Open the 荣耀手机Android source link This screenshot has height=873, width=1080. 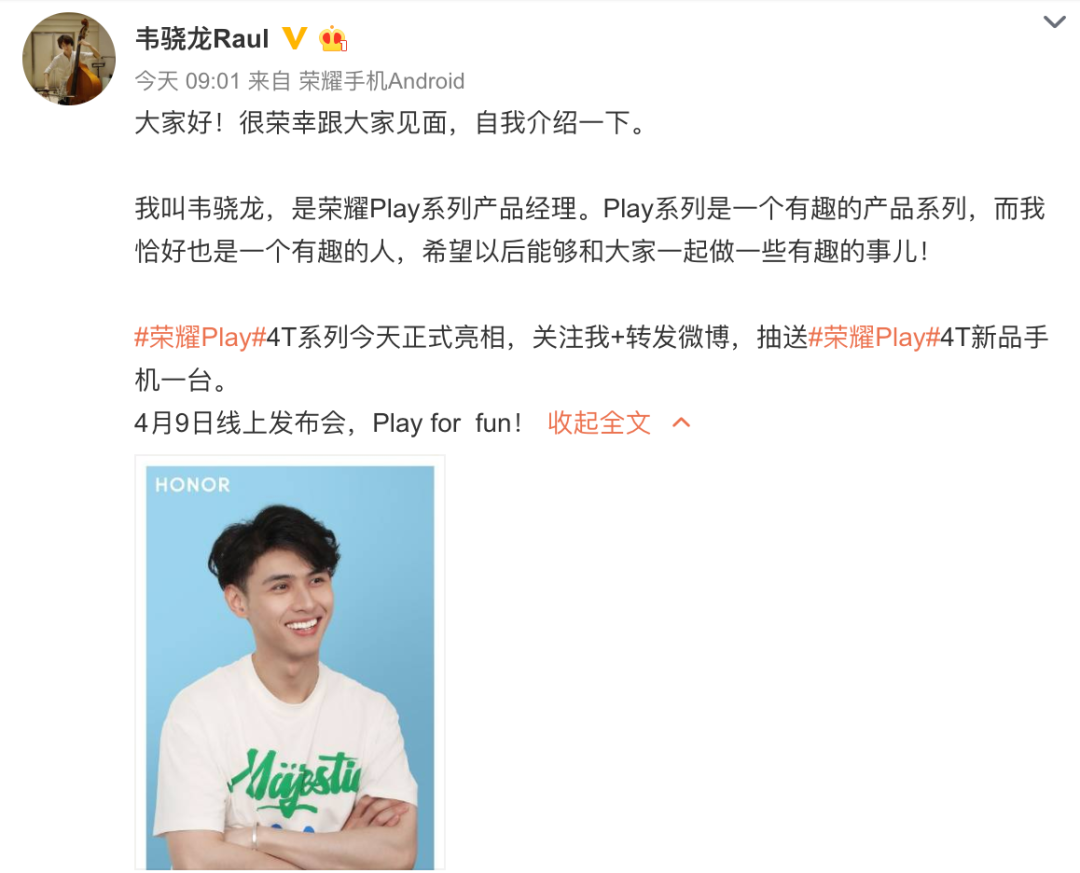[x=382, y=81]
